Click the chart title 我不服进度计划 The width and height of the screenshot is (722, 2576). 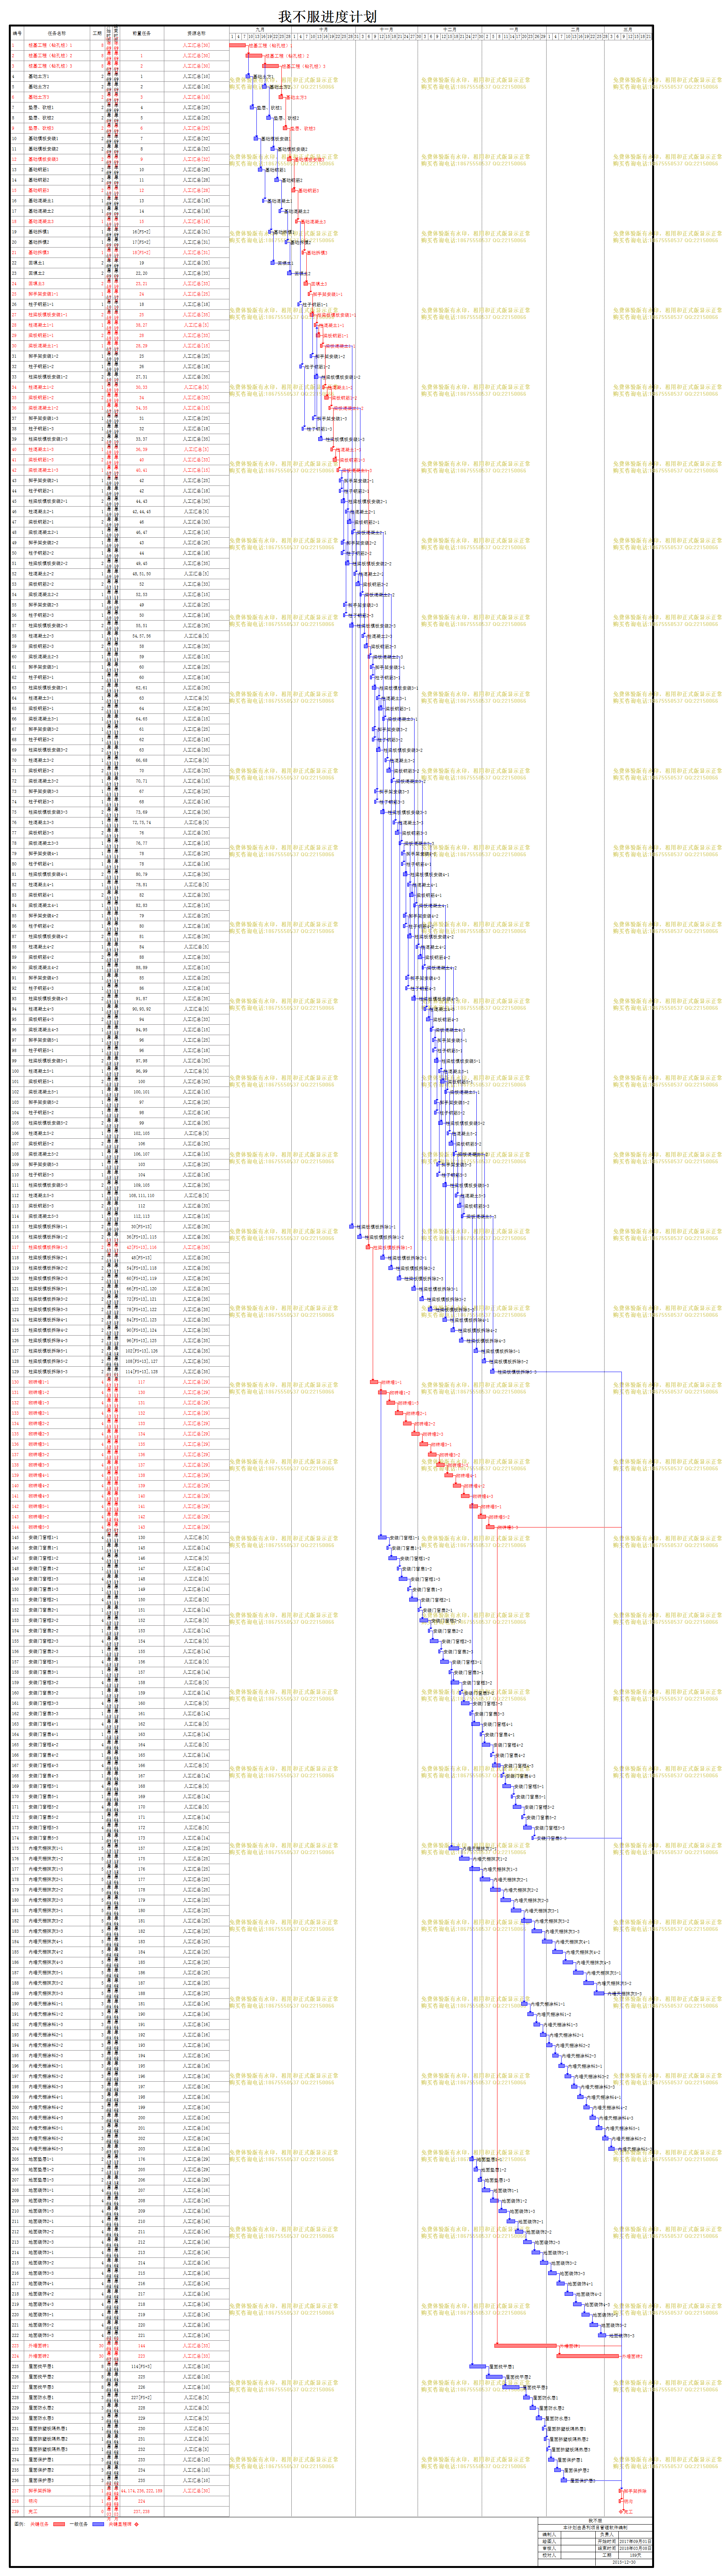(327, 16)
